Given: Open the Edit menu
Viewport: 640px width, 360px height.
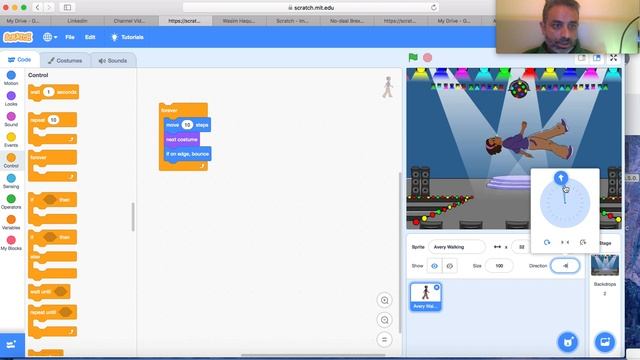Looking at the screenshot, I should pyautogui.click(x=90, y=37).
